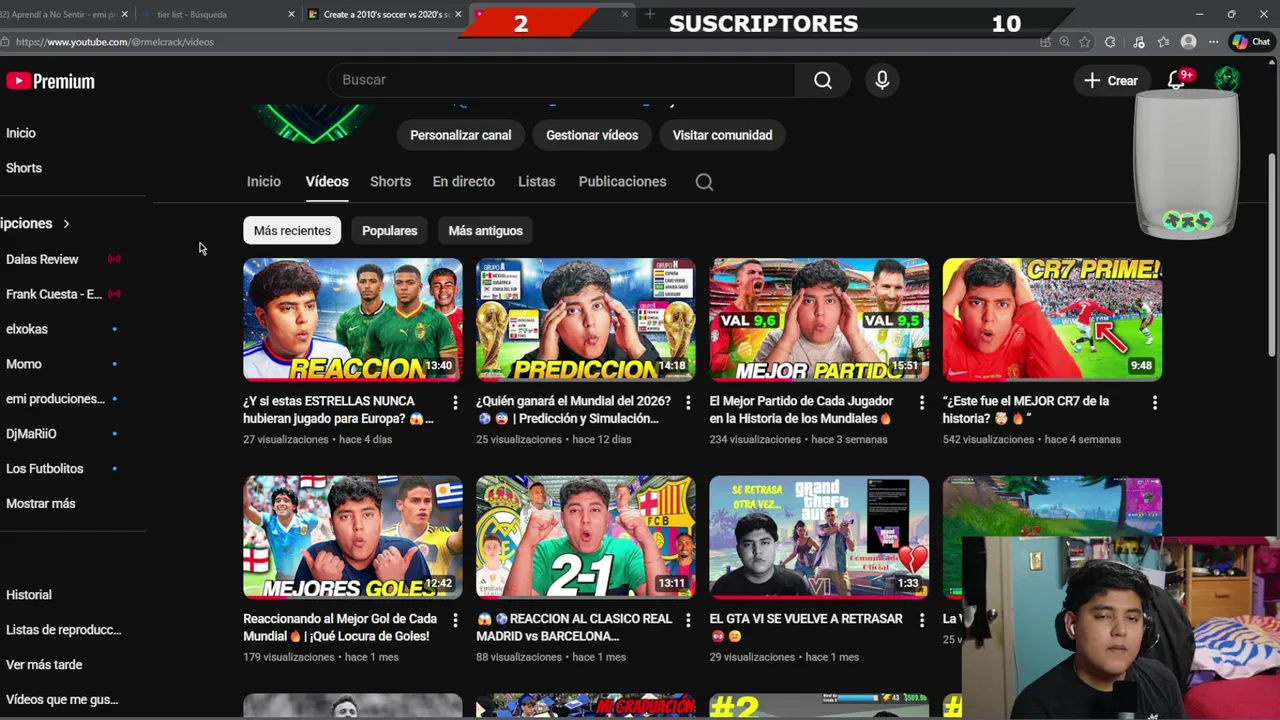Filter videos by Populares

tap(389, 231)
